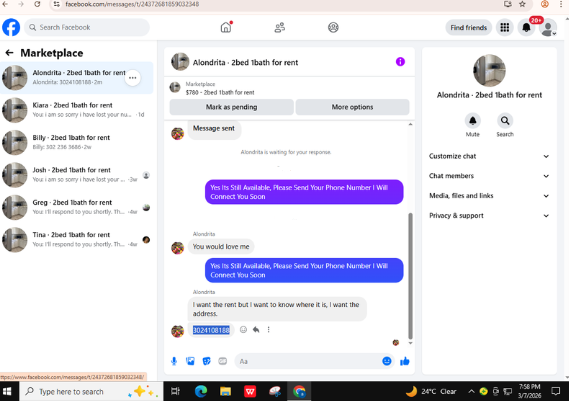Image resolution: width=569 pixels, height=401 pixels.
Task: Open the Greg 2bed 1bath conversation
Action: point(77,207)
